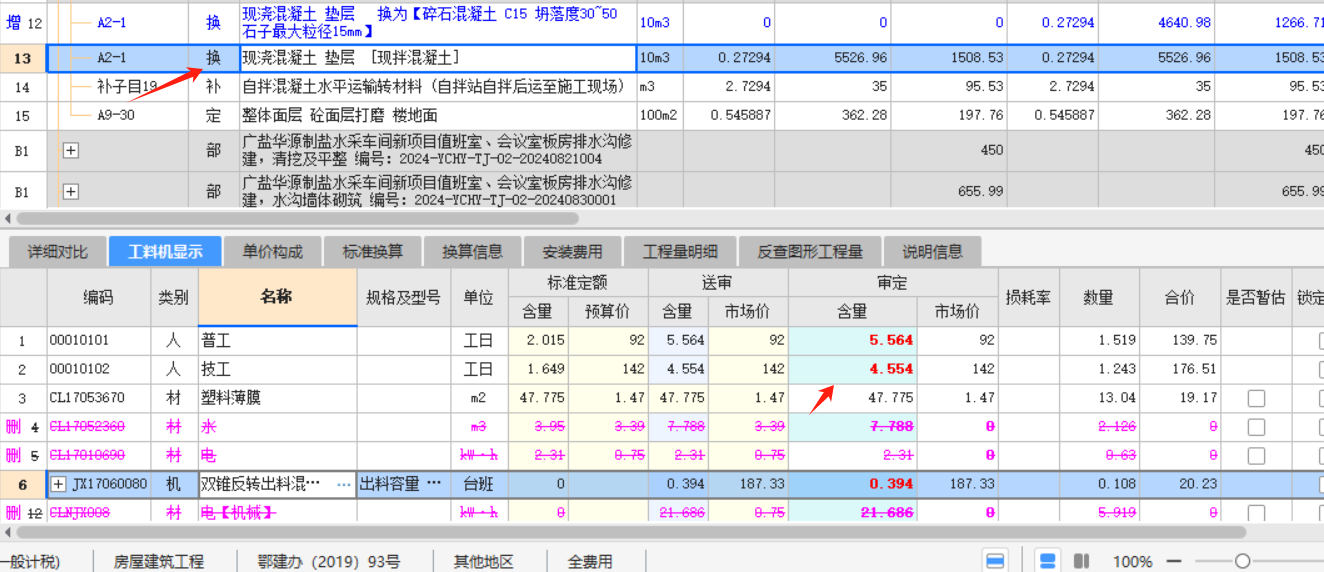Click the 数量 column header
1324x572 pixels.
[x=1100, y=297]
